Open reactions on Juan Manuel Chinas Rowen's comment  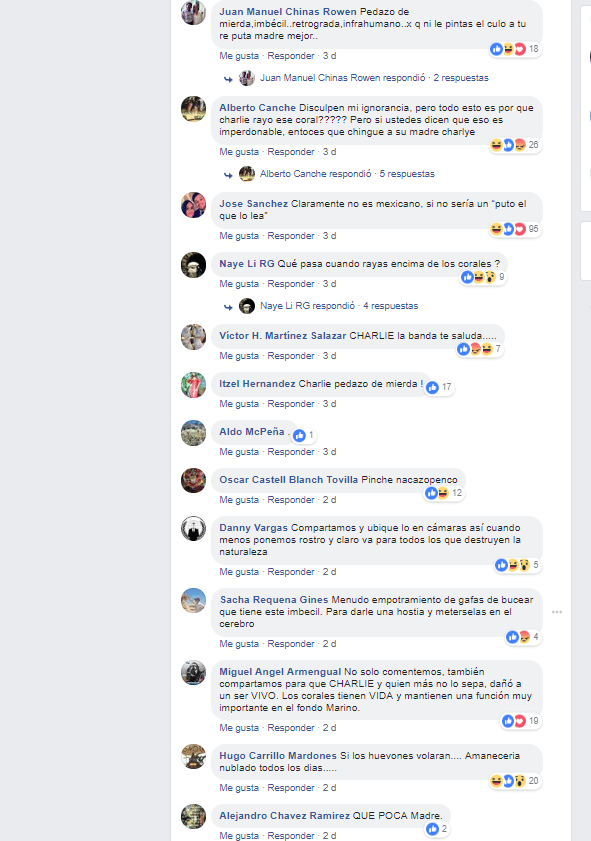point(514,49)
